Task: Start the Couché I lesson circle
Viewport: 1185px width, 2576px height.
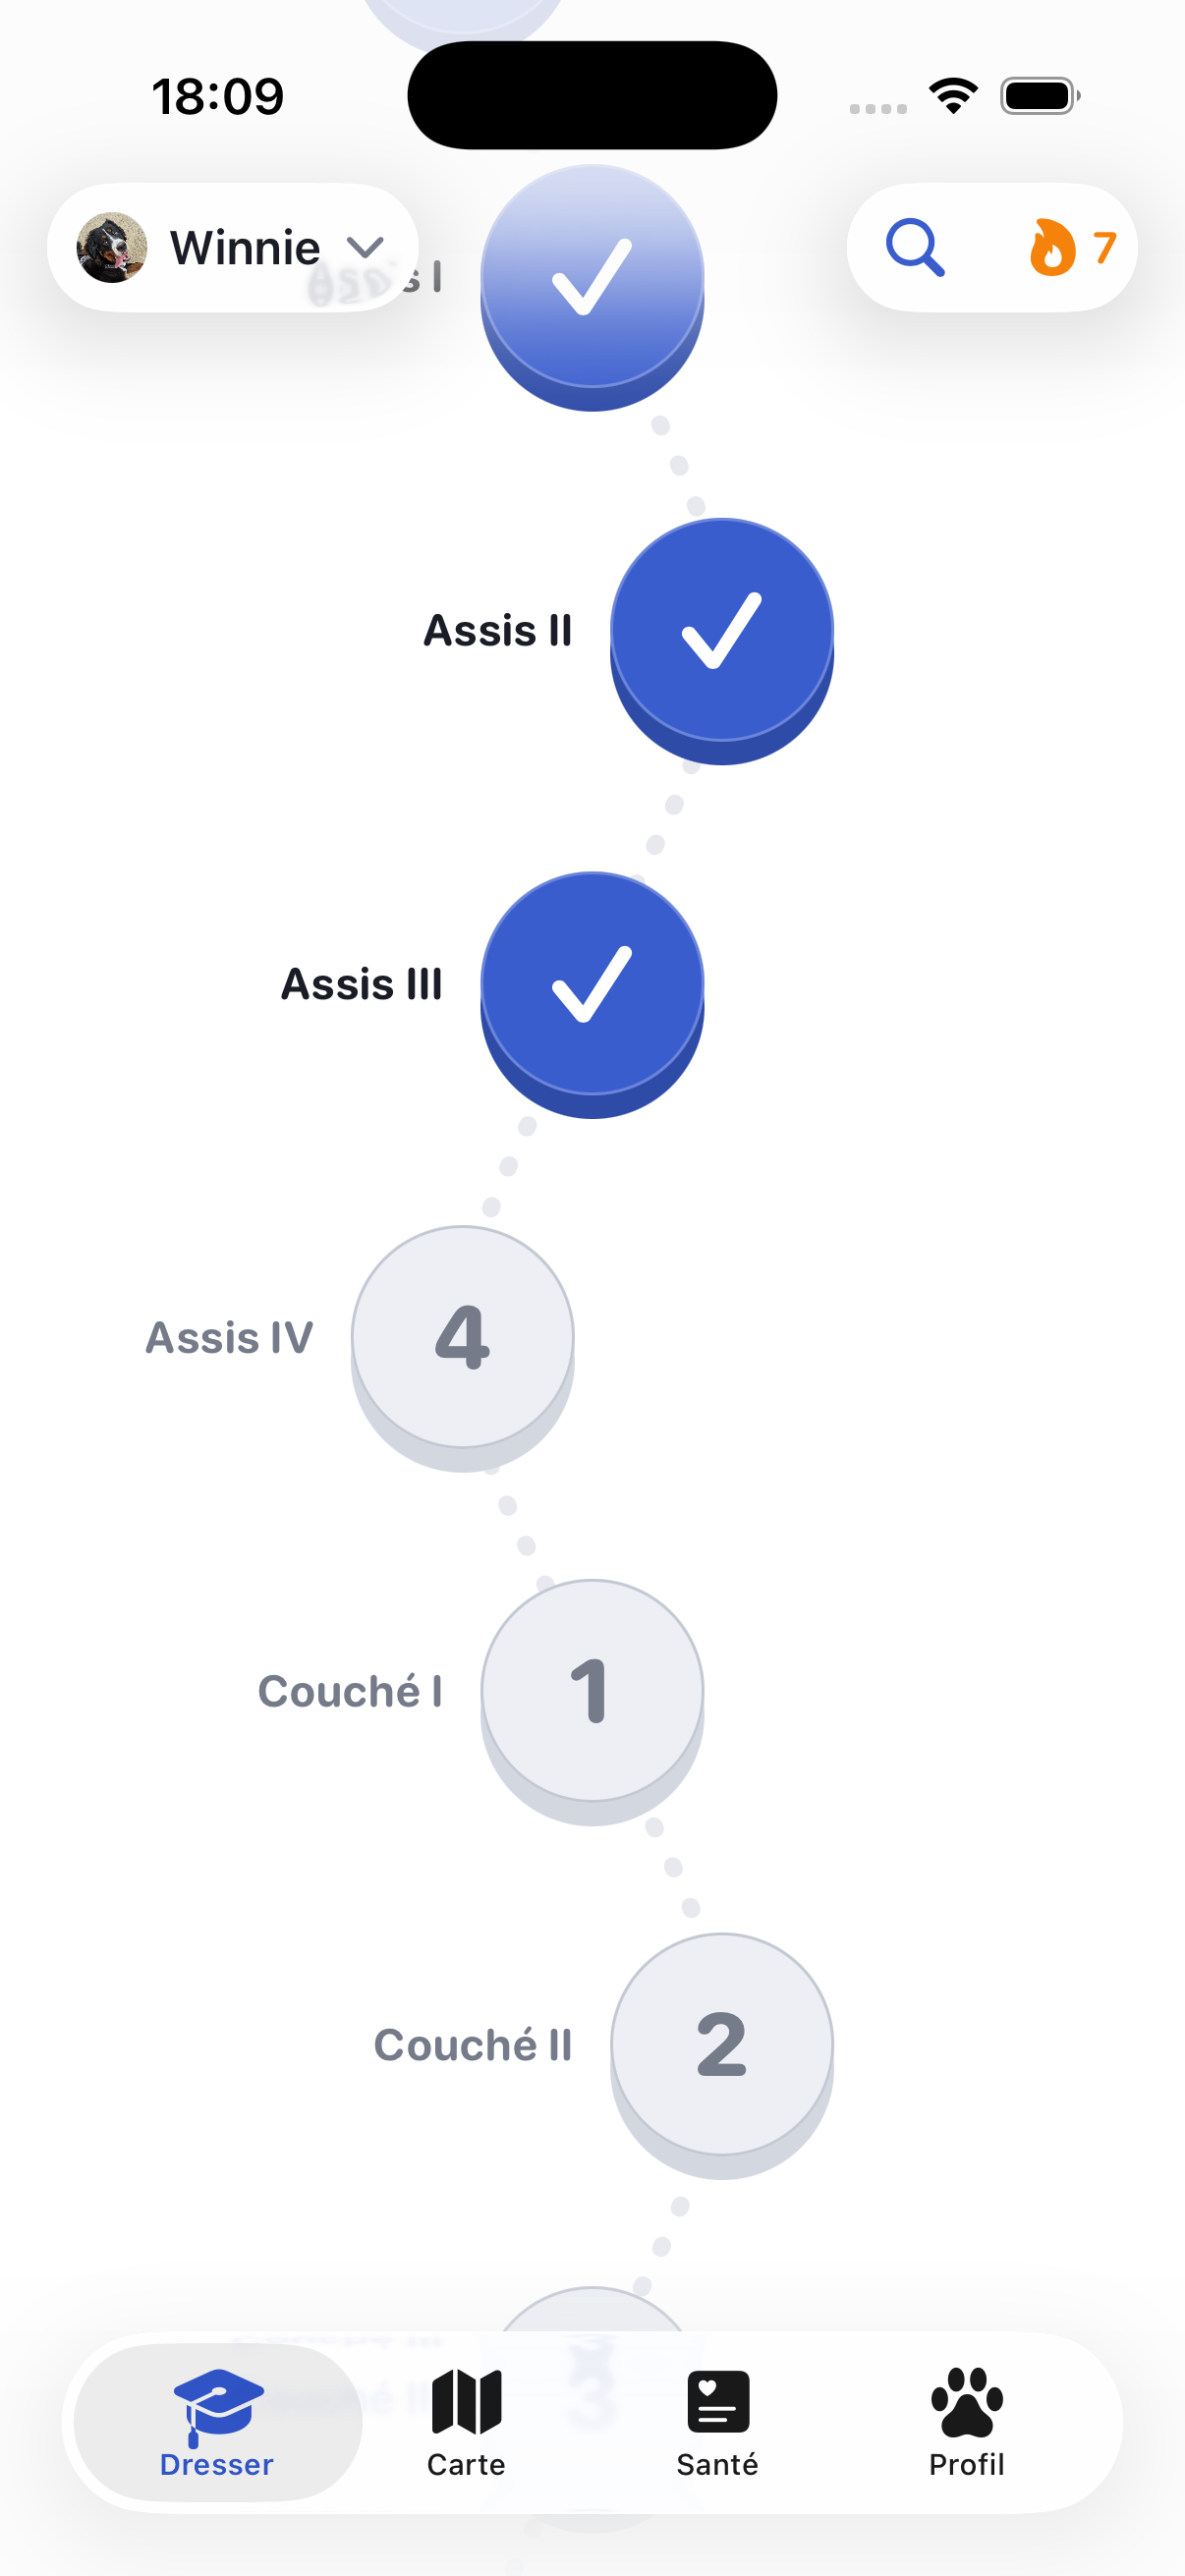Action: tap(592, 1701)
